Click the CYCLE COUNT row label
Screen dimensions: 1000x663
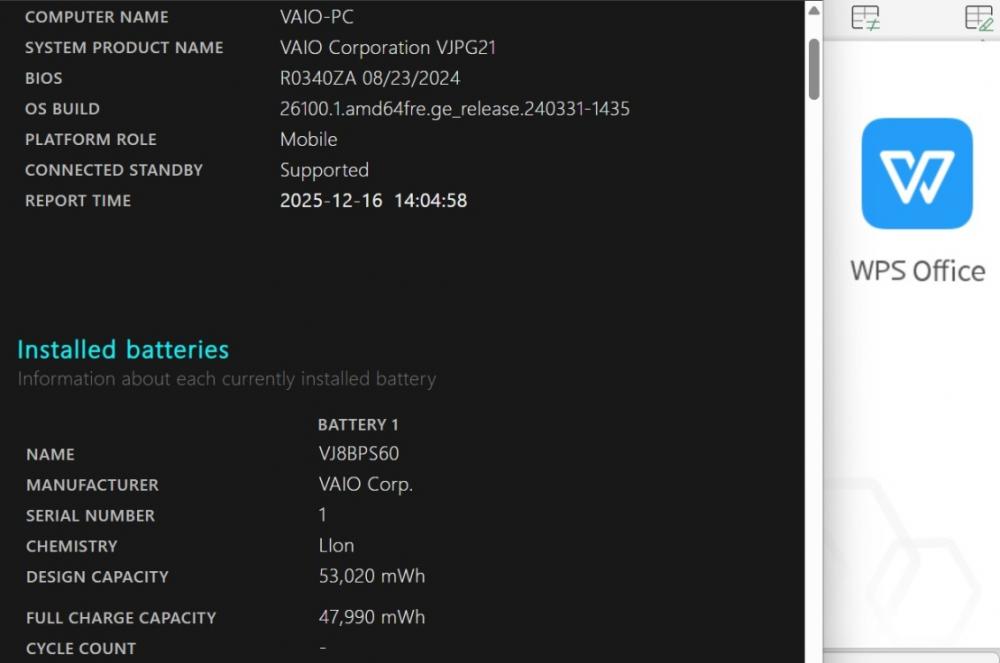click(x=81, y=649)
